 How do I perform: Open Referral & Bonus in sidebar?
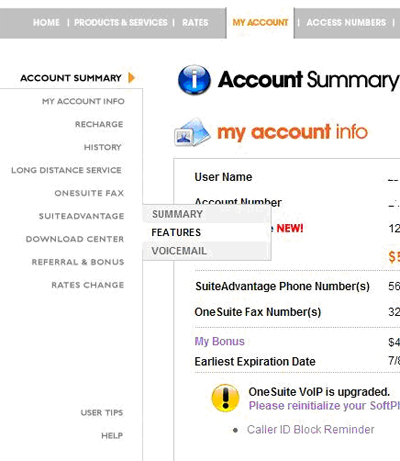[x=78, y=262]
